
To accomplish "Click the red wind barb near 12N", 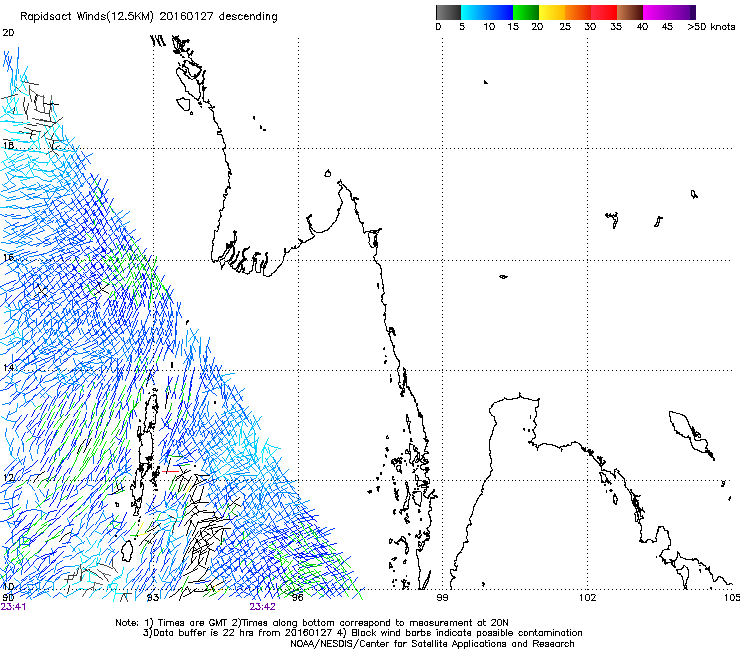I will pyautogui.click(x=170, y=471).
